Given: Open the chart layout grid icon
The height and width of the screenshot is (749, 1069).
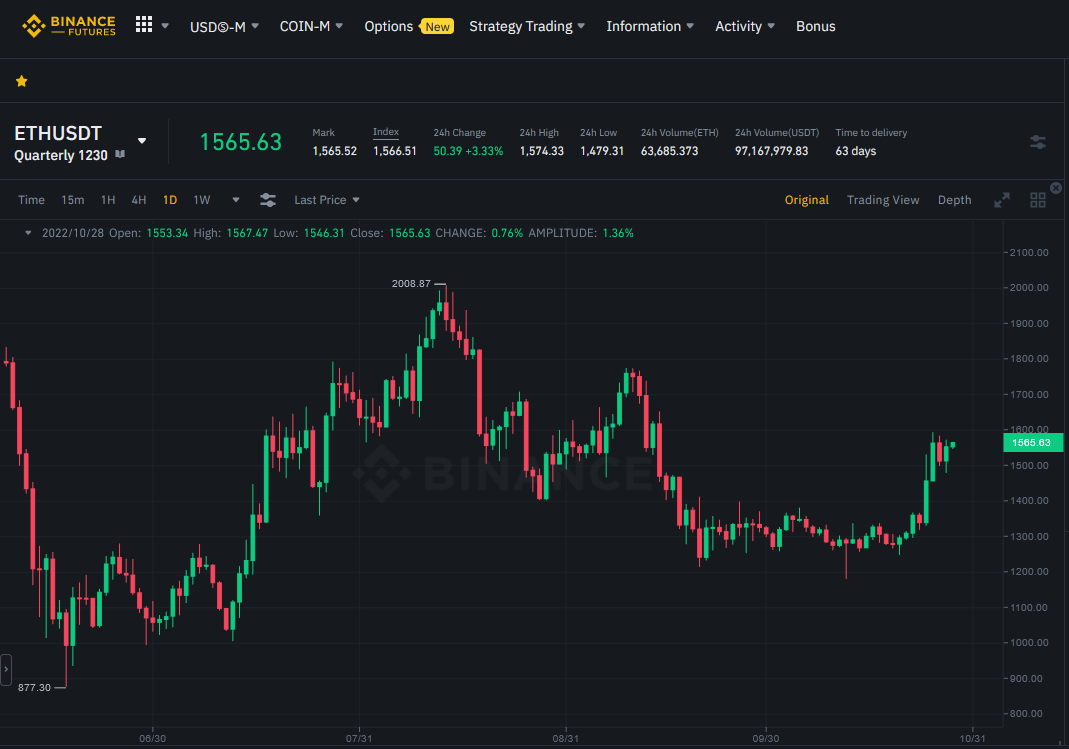Looking at the screenshot, I should (x=1038, y=200).
